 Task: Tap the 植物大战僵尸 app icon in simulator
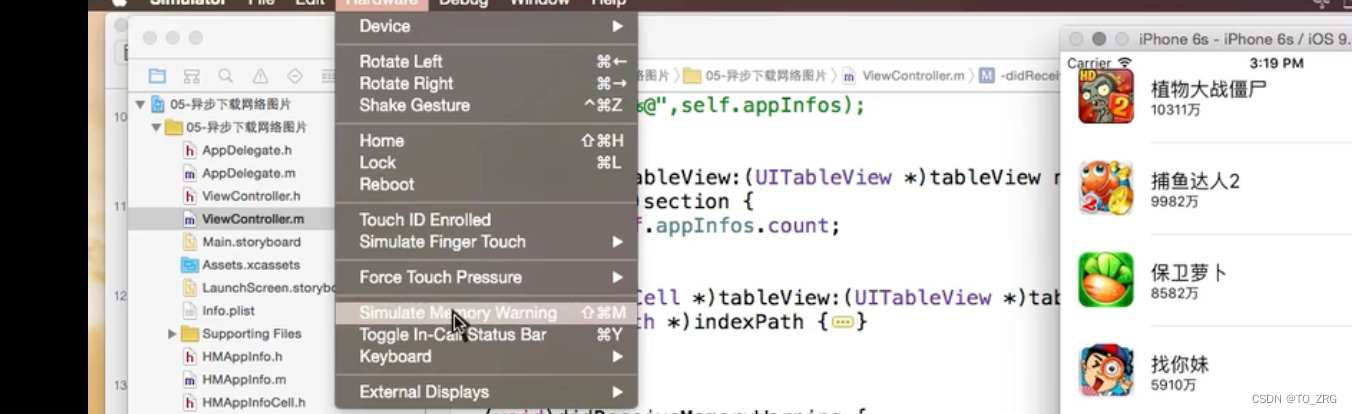click(x=1106, y=96)
